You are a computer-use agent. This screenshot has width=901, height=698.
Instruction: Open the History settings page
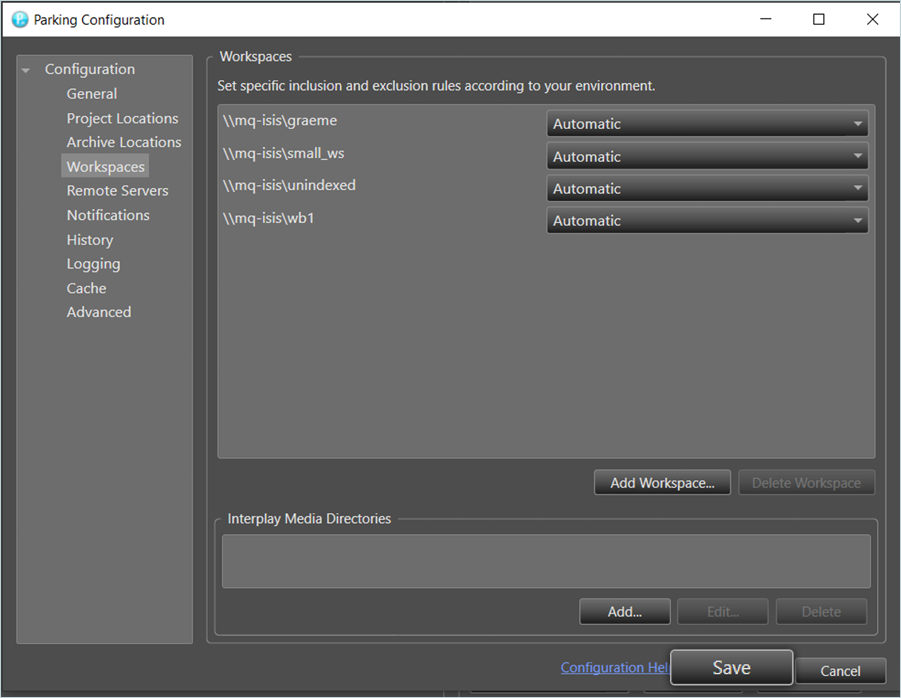tap(90, 240)
